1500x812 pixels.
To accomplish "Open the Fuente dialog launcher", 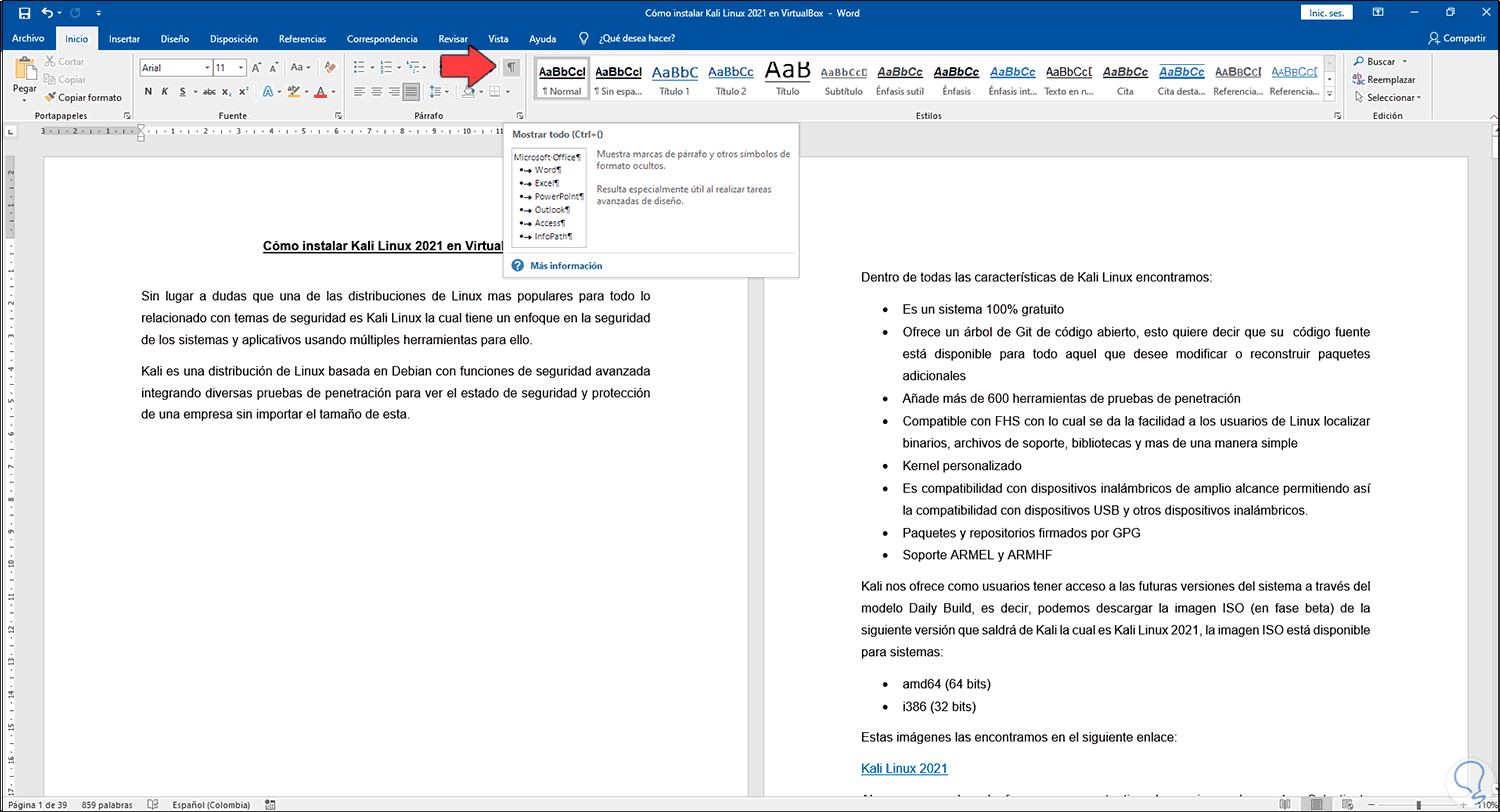I will (x=339, y=116).
